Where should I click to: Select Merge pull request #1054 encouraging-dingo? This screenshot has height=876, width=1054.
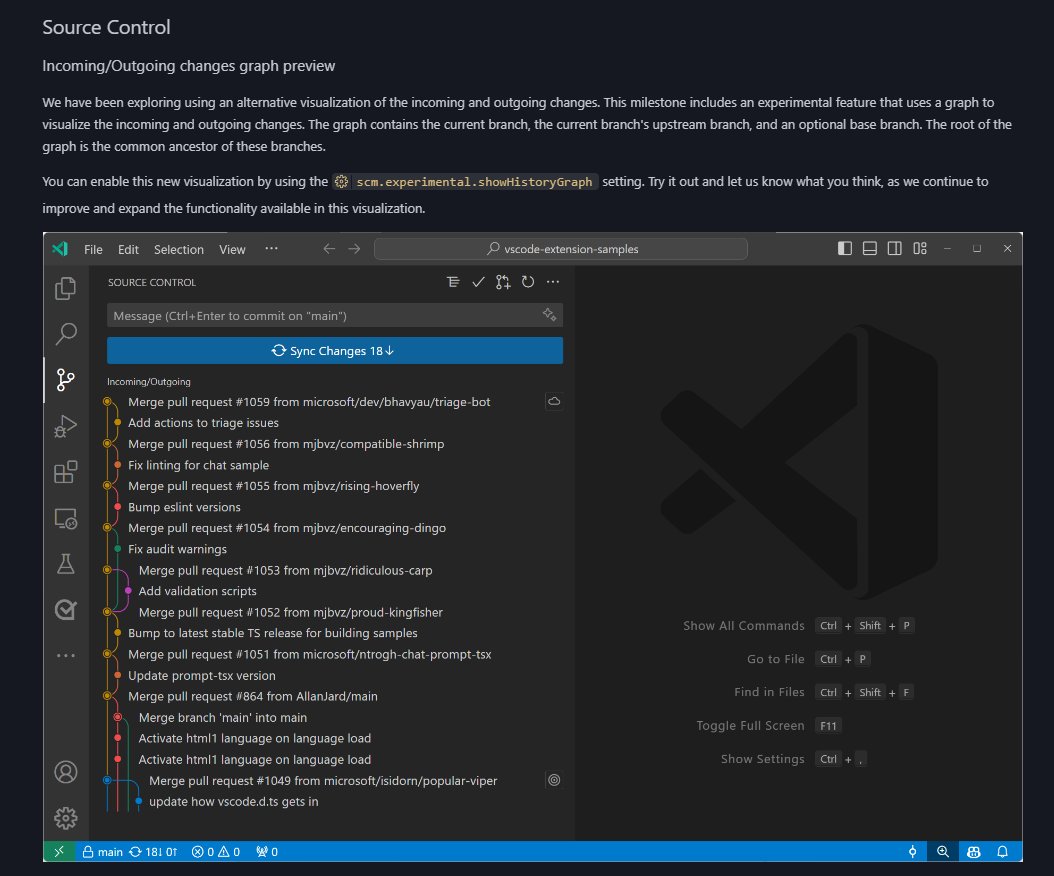287,528
